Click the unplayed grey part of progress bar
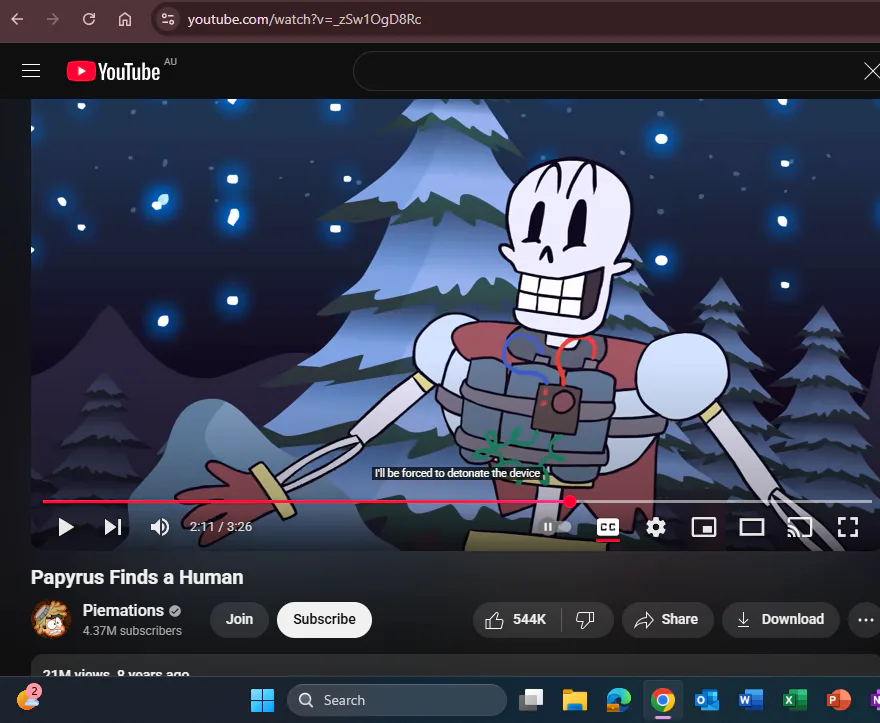The image size is (880, 723). 724,501
